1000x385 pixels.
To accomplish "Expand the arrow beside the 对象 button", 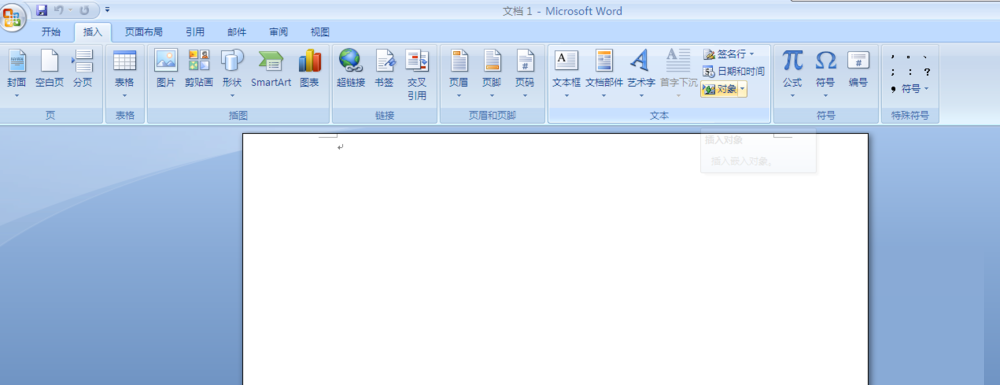I will click(743, 89).
